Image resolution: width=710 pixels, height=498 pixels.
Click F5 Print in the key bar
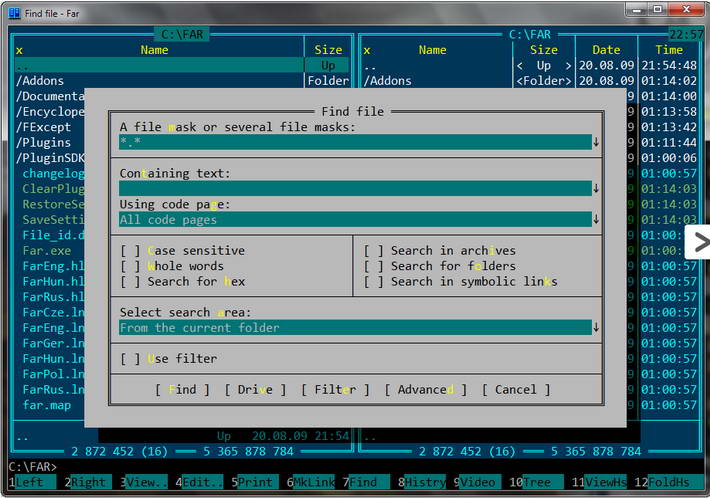pos(255,482)
